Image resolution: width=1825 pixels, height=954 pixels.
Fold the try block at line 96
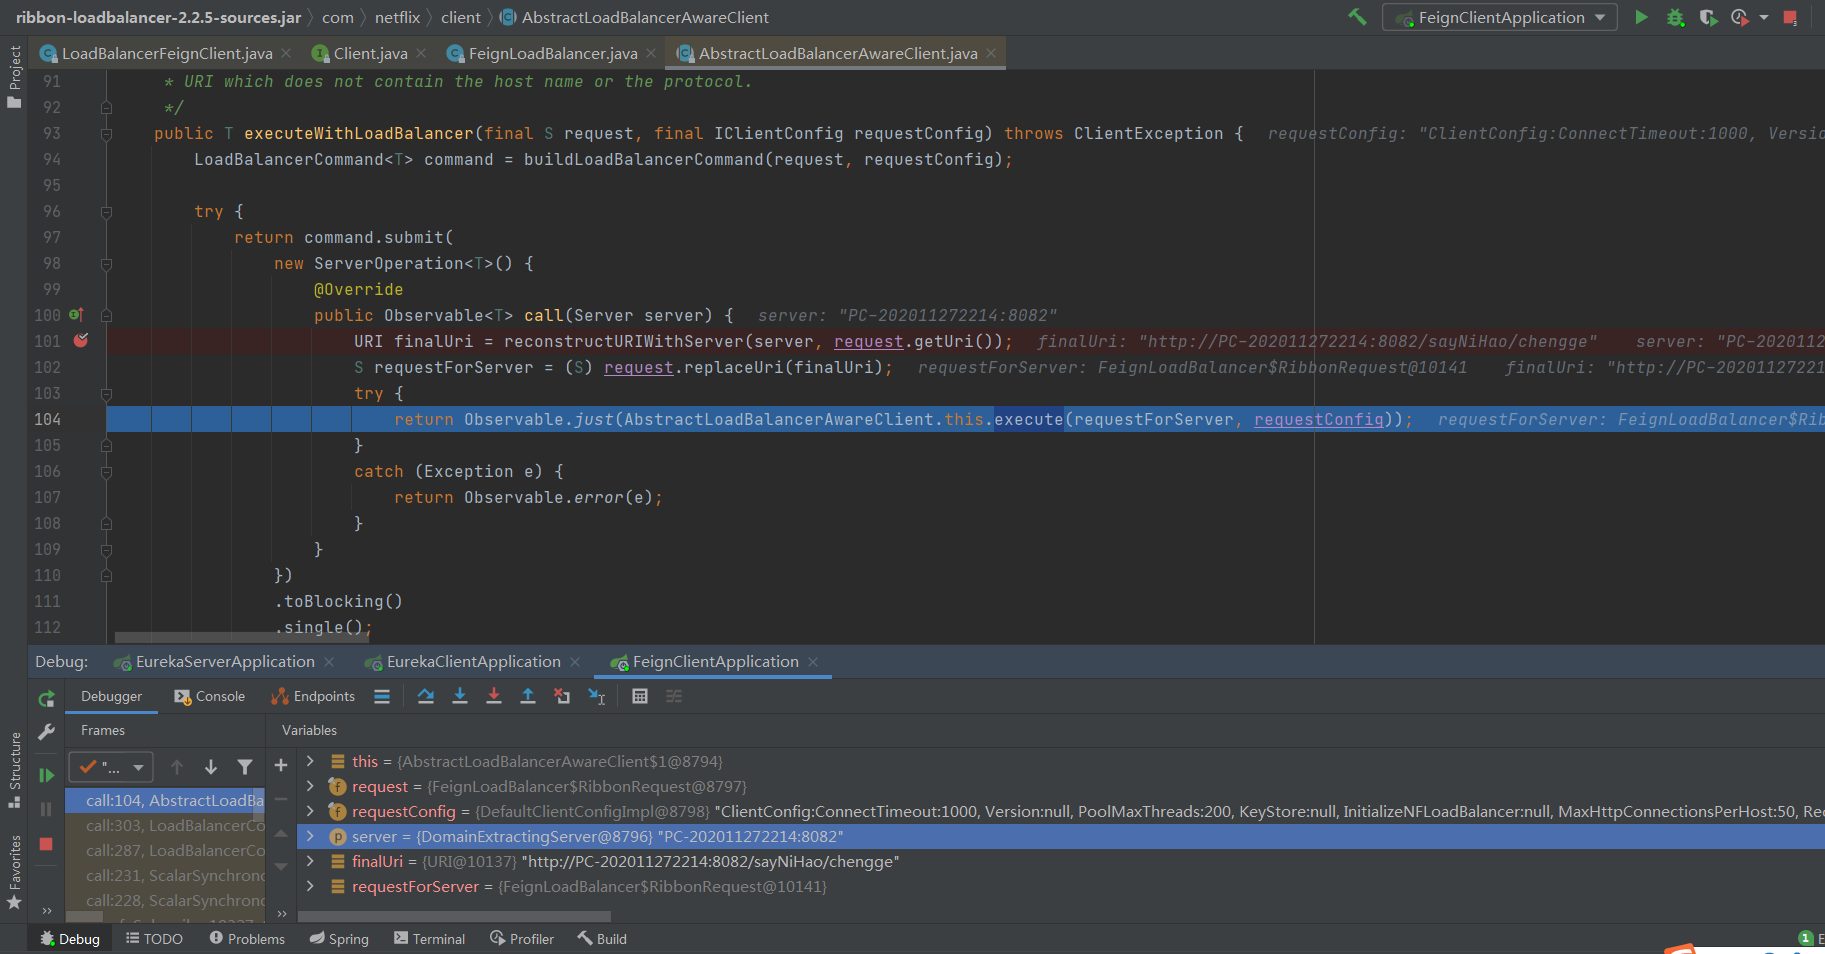tap(106, 211)
